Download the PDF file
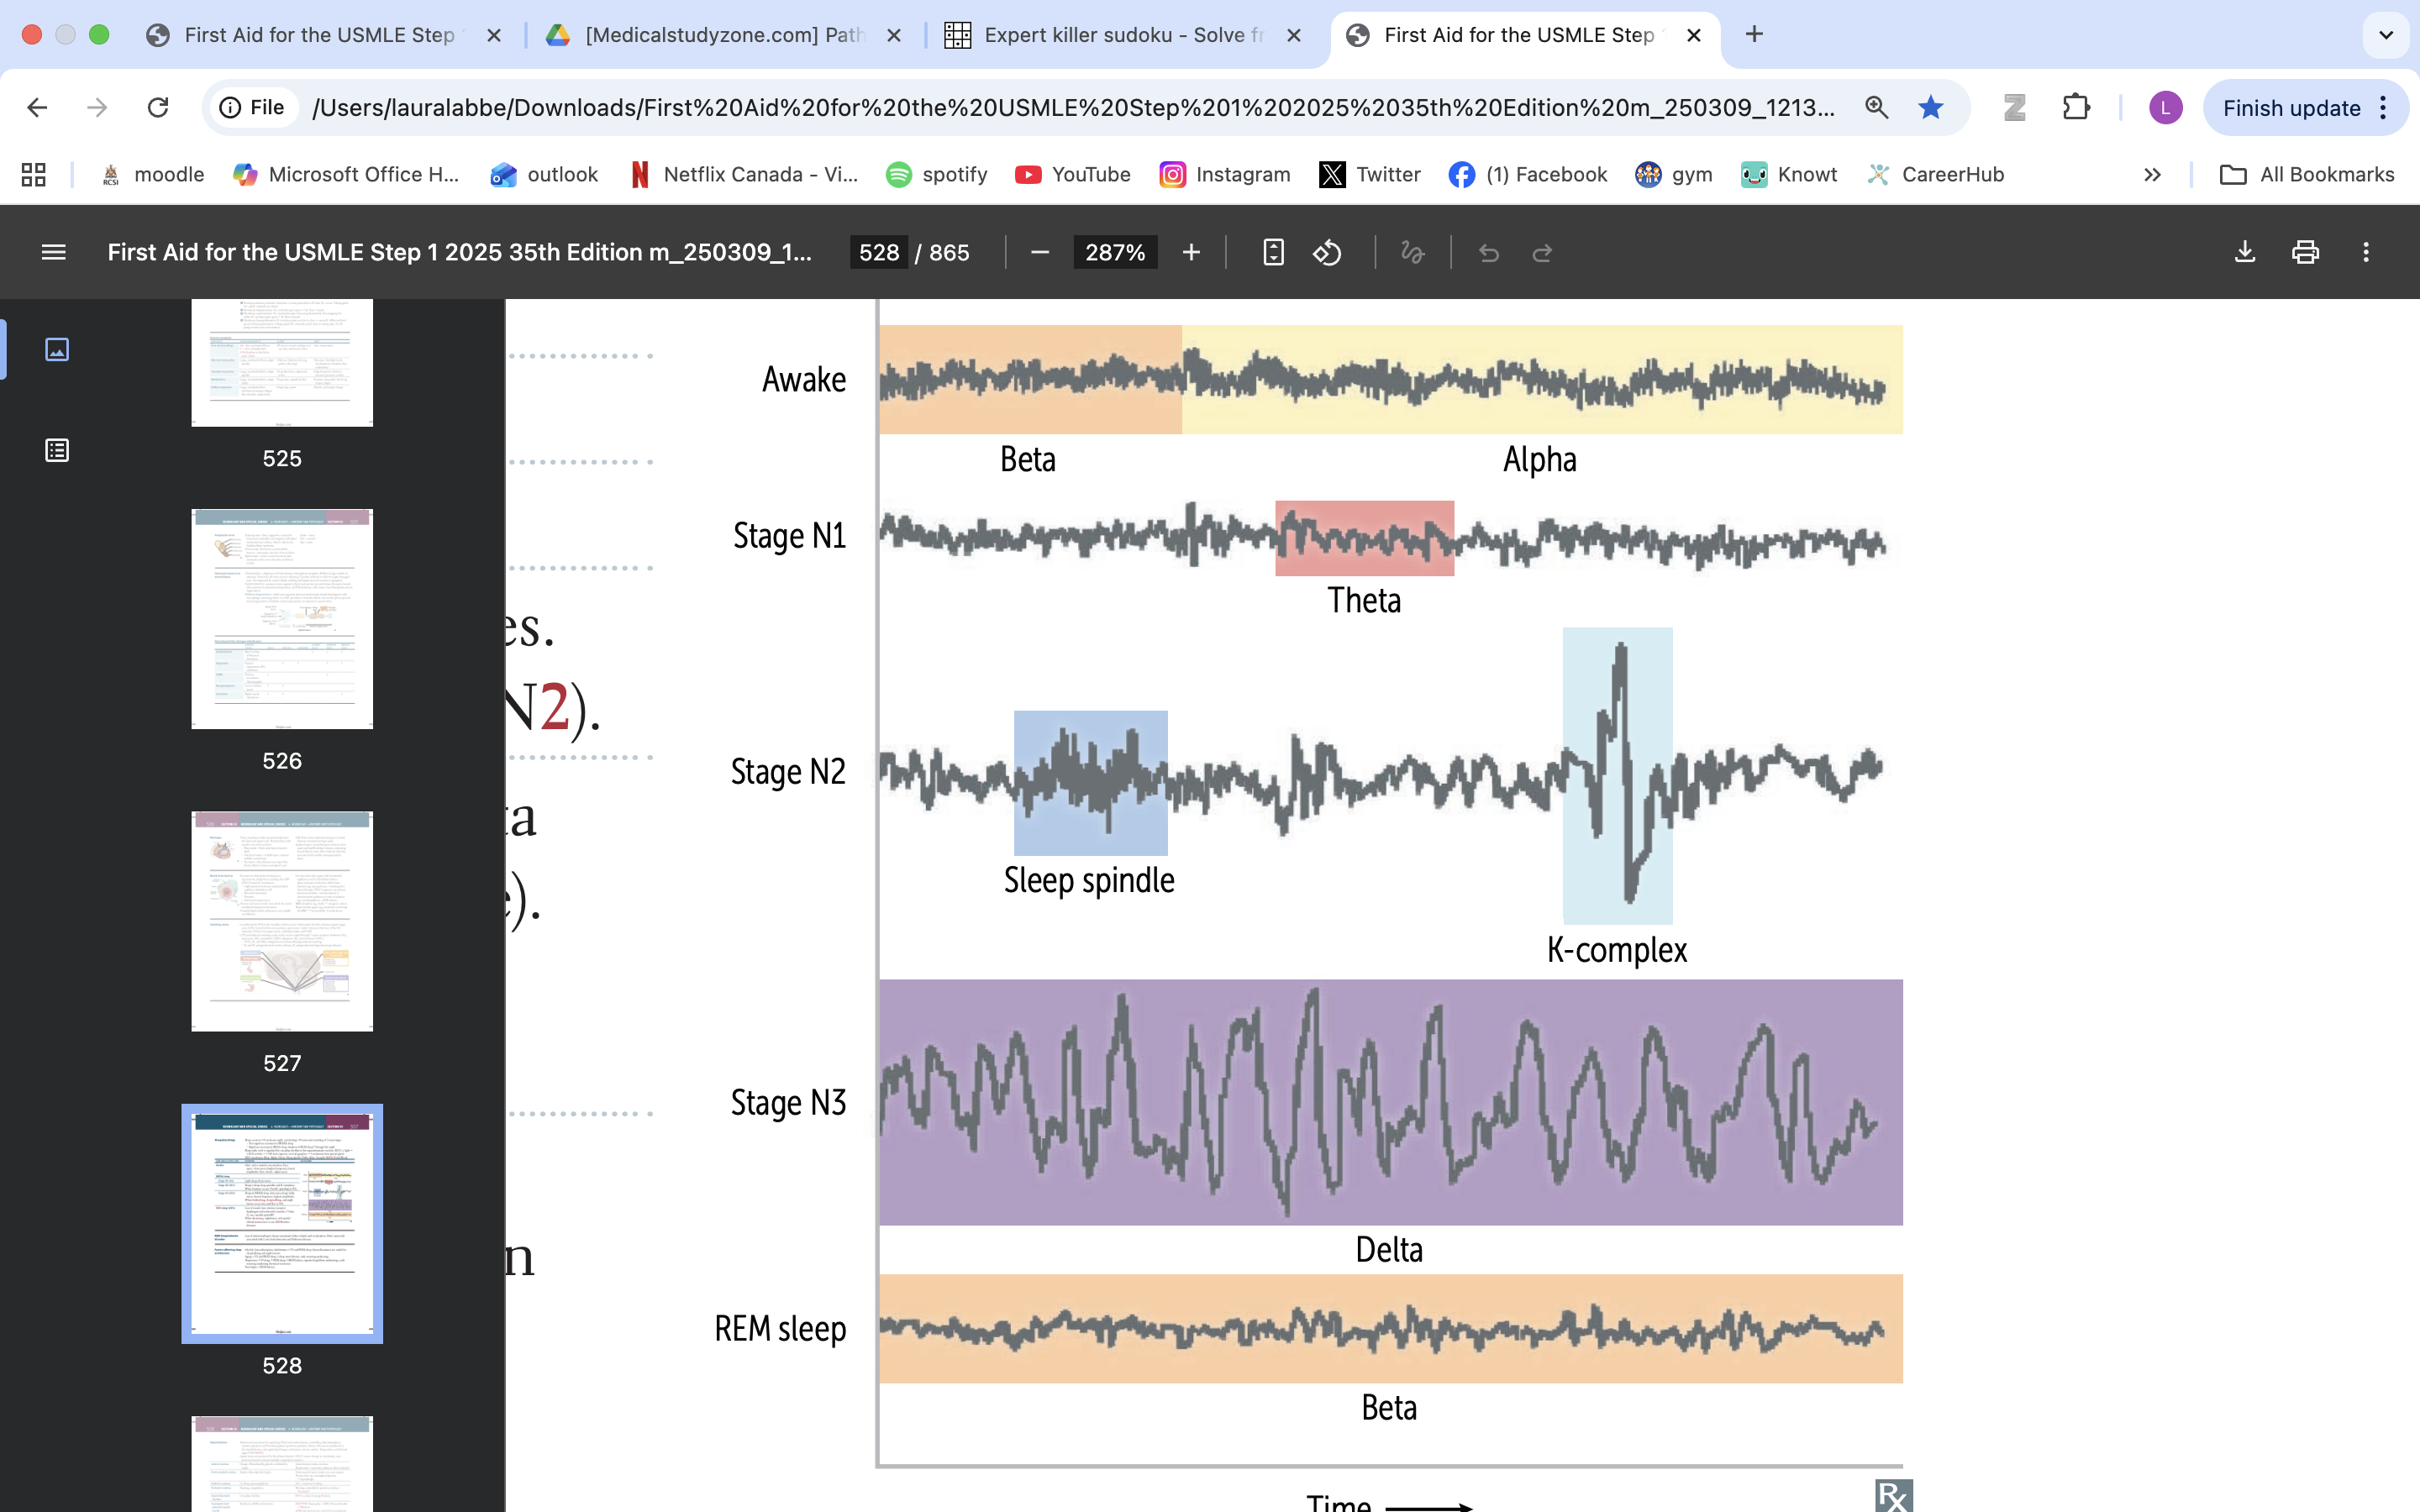 point(2245,253)
